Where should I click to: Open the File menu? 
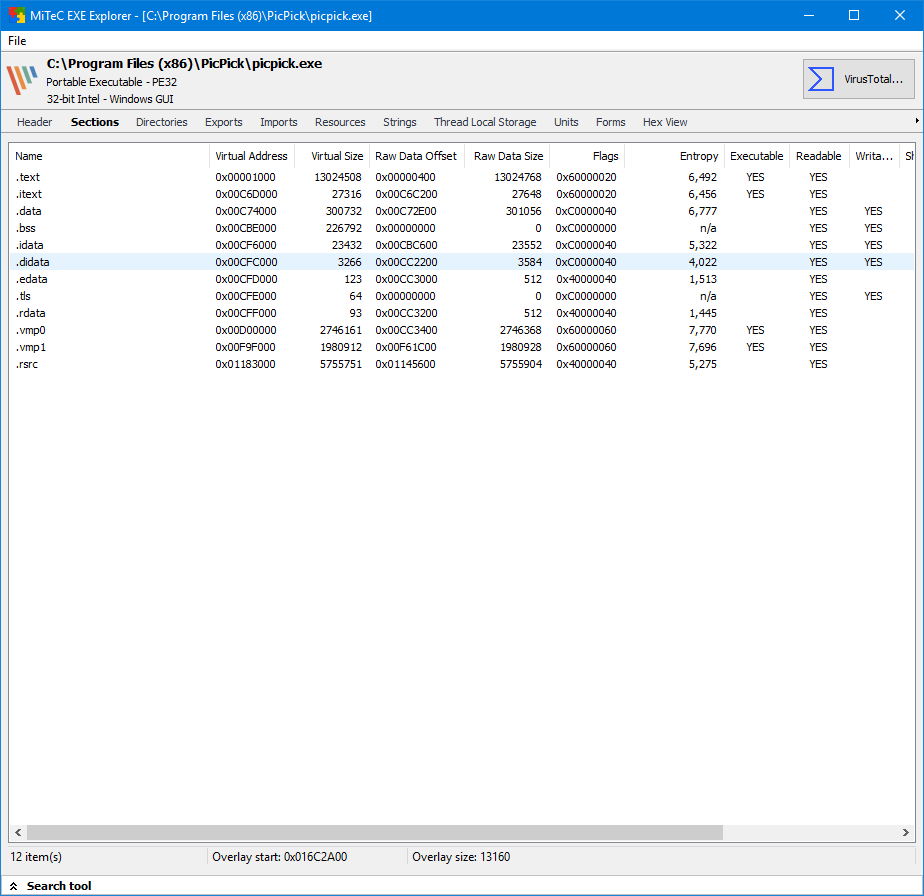(17, 41)
